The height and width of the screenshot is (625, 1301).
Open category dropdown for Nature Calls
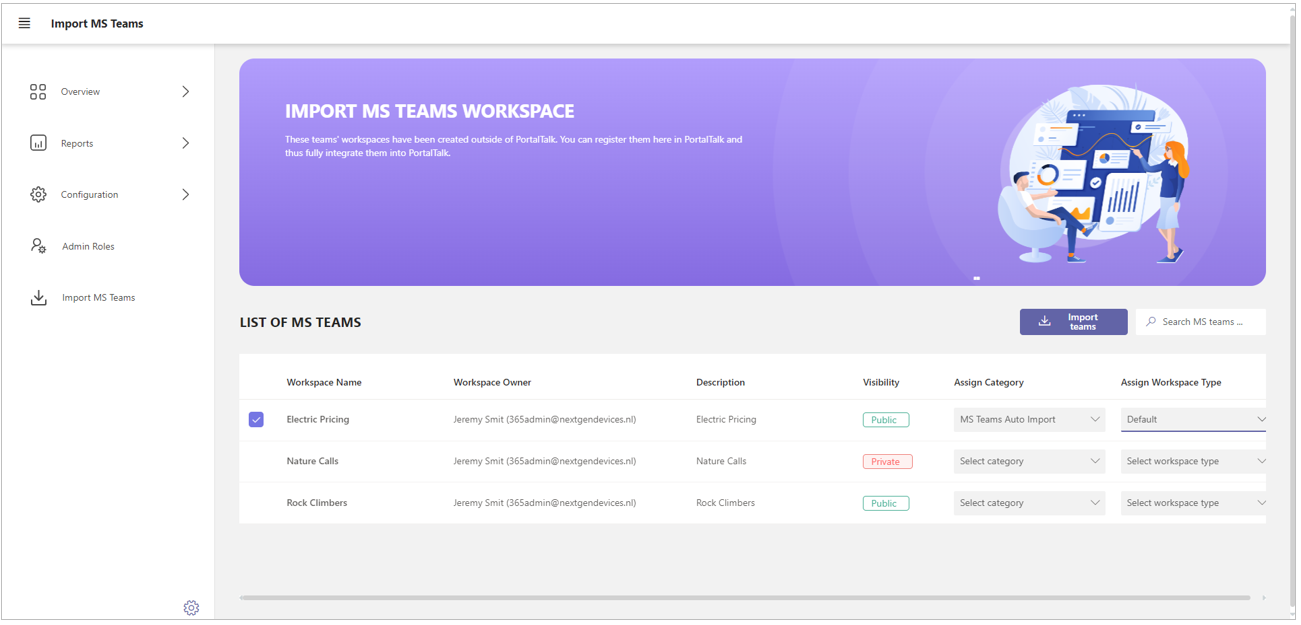[x=1029, y=462]
